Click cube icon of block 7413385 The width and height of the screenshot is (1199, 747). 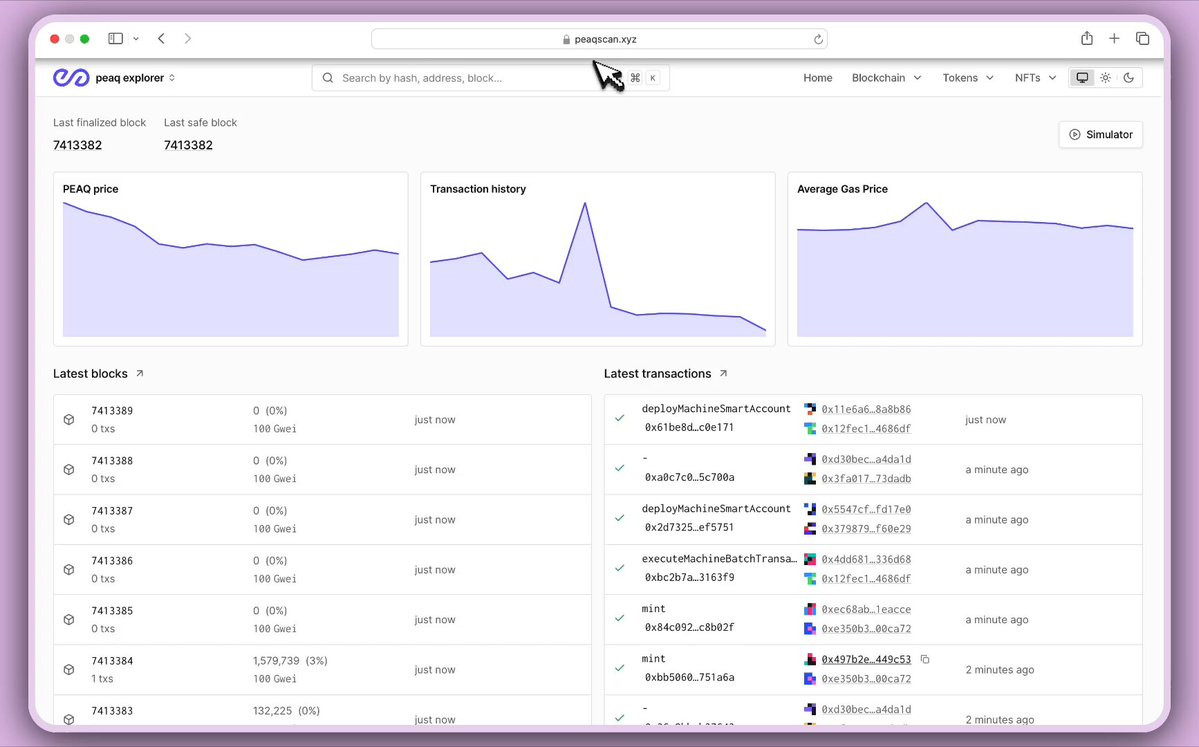pos(69,619)
